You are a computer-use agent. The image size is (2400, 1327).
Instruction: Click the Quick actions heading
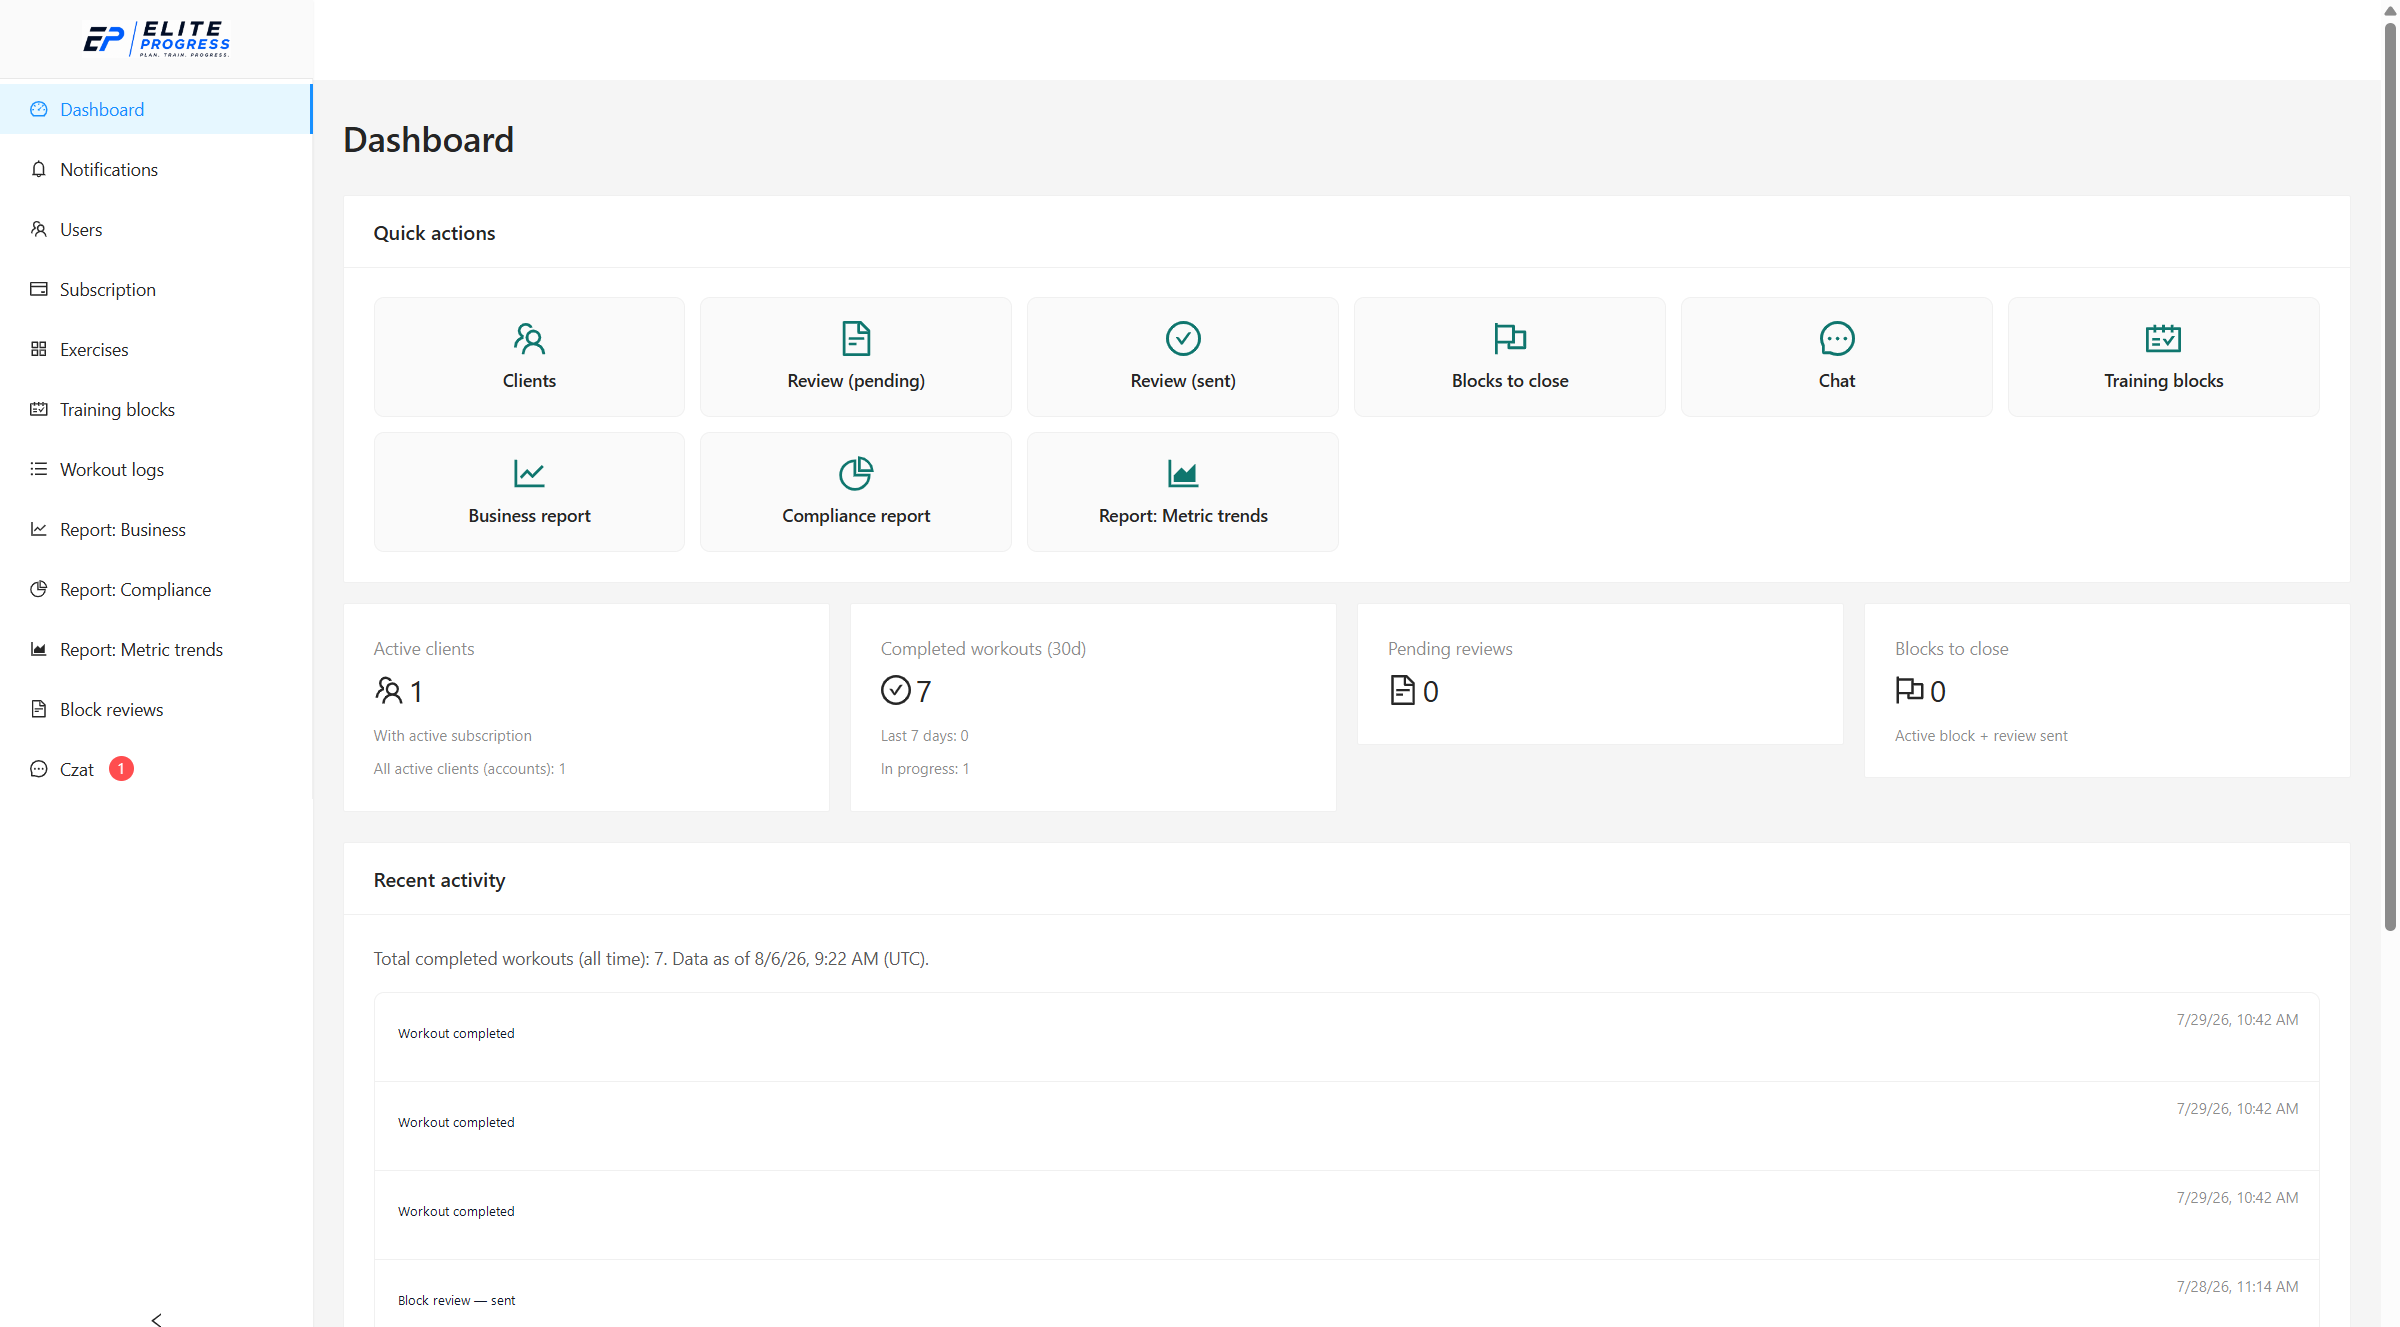[434, 233]
